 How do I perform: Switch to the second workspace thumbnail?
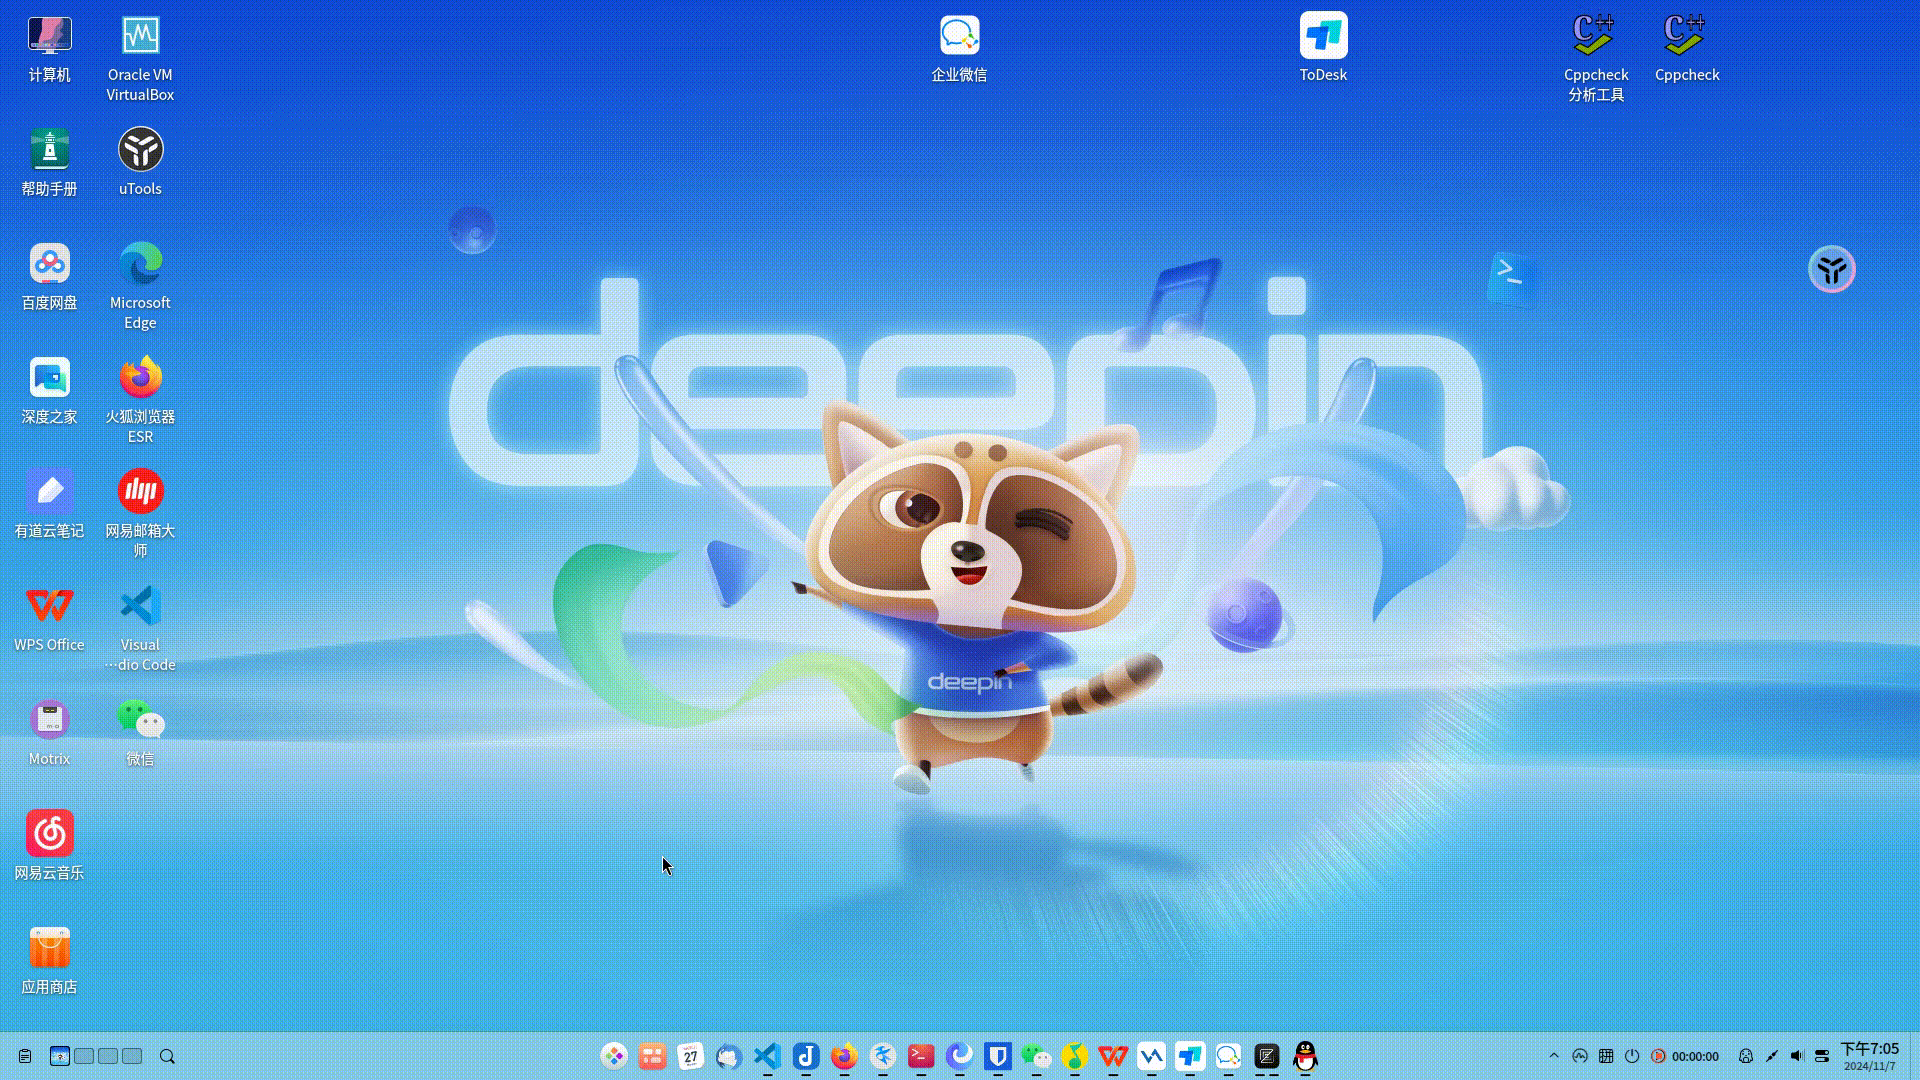(84, 1056)
